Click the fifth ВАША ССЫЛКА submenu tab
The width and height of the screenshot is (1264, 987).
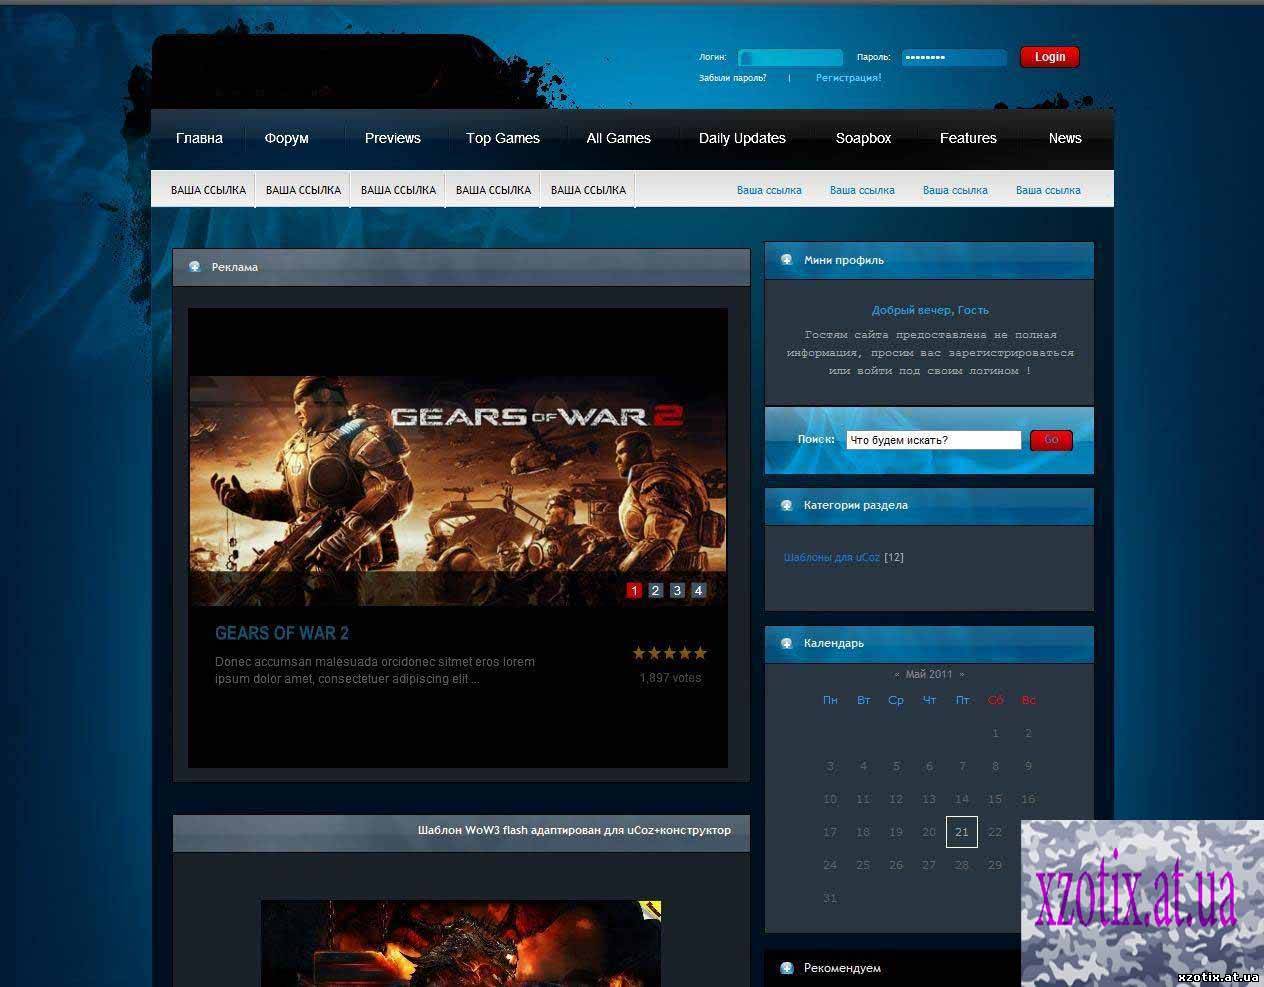[588, 190]
